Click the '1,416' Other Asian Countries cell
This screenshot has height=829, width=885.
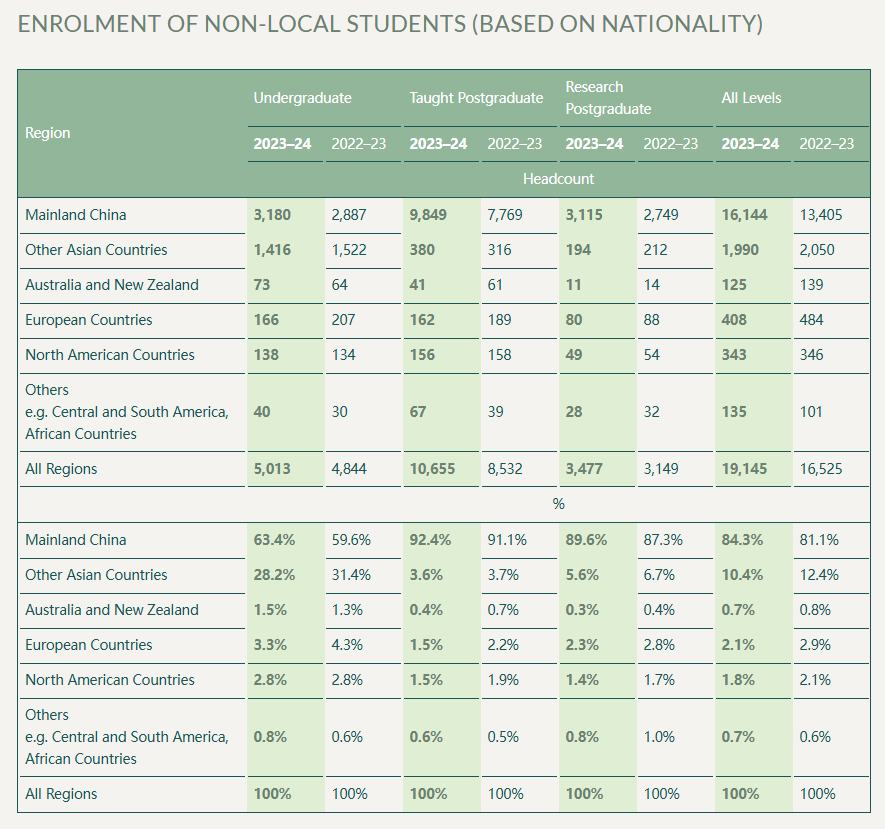tap(272, 250)
